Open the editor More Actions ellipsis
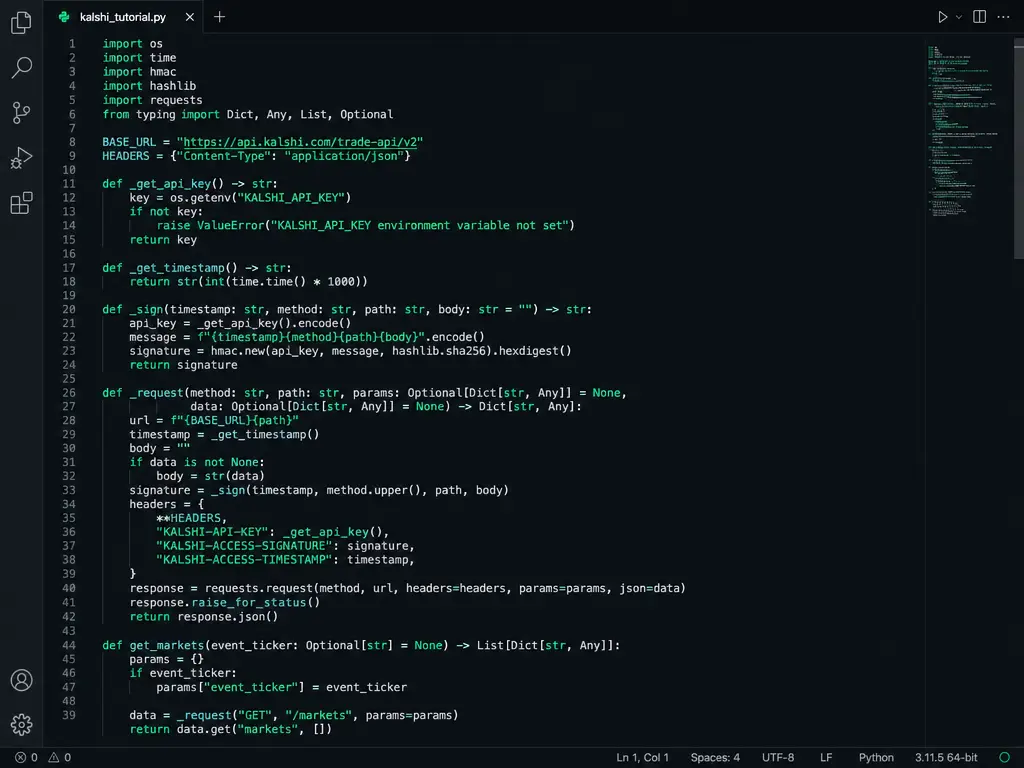Viewport: 1024px width, 768px height. click(1004, 17)
